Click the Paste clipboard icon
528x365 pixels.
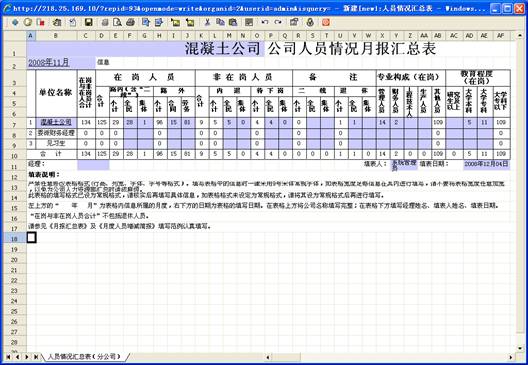tap(233, 23)
